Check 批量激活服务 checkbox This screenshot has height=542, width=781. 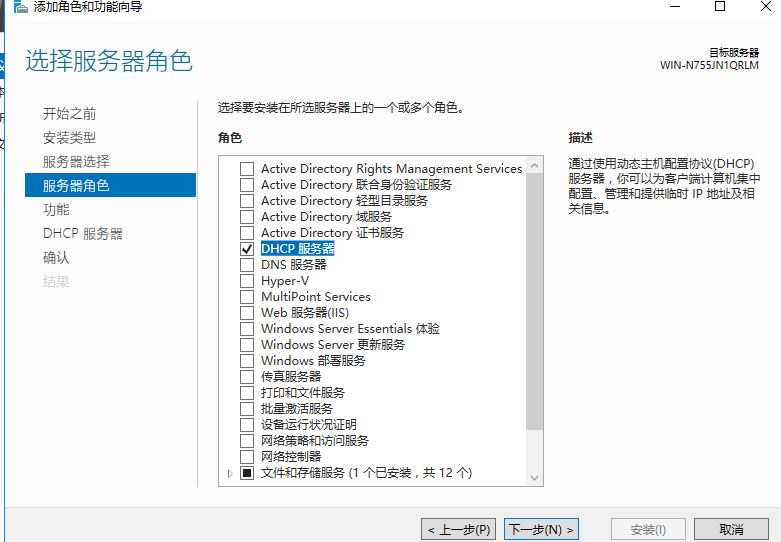coord(247,408)
